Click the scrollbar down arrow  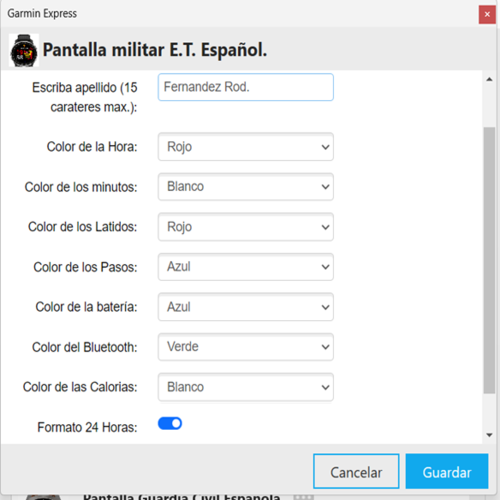[489, 435]
